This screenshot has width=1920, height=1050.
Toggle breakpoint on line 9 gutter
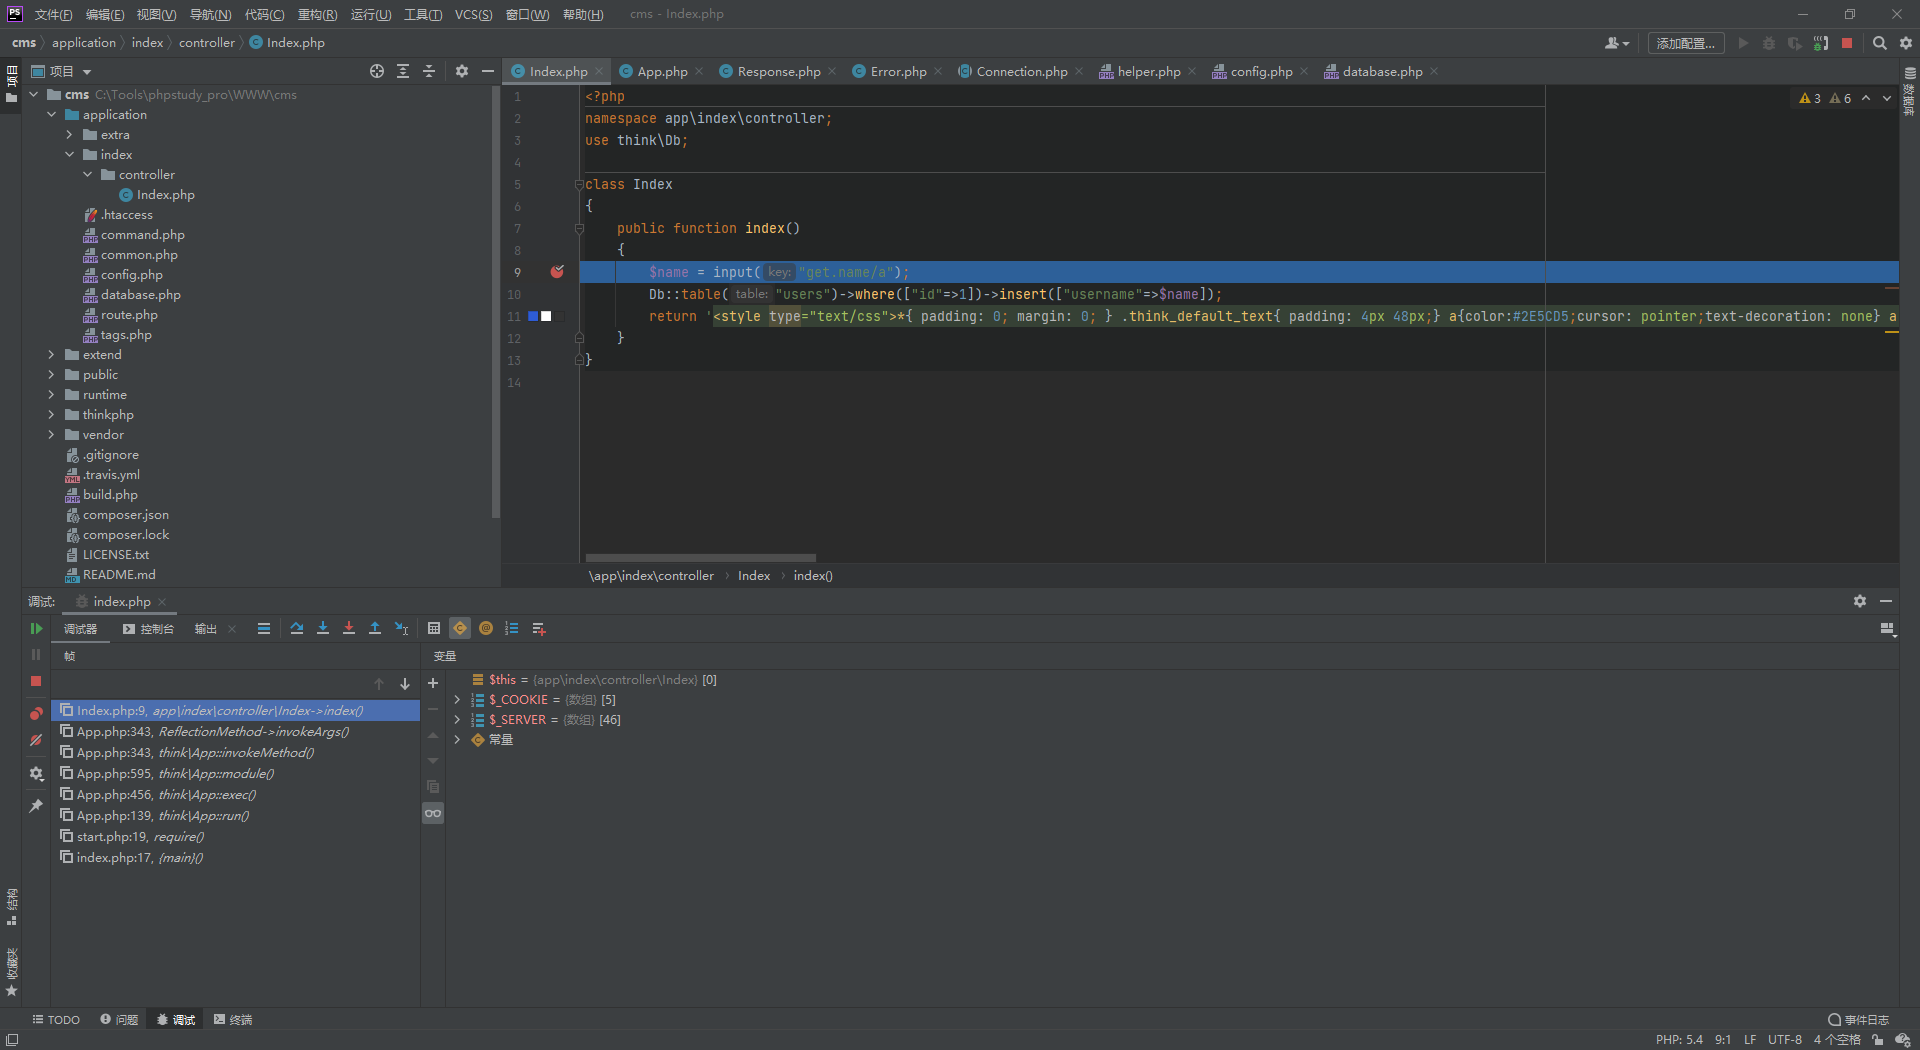pyautogui.click(x=557, y=272)
